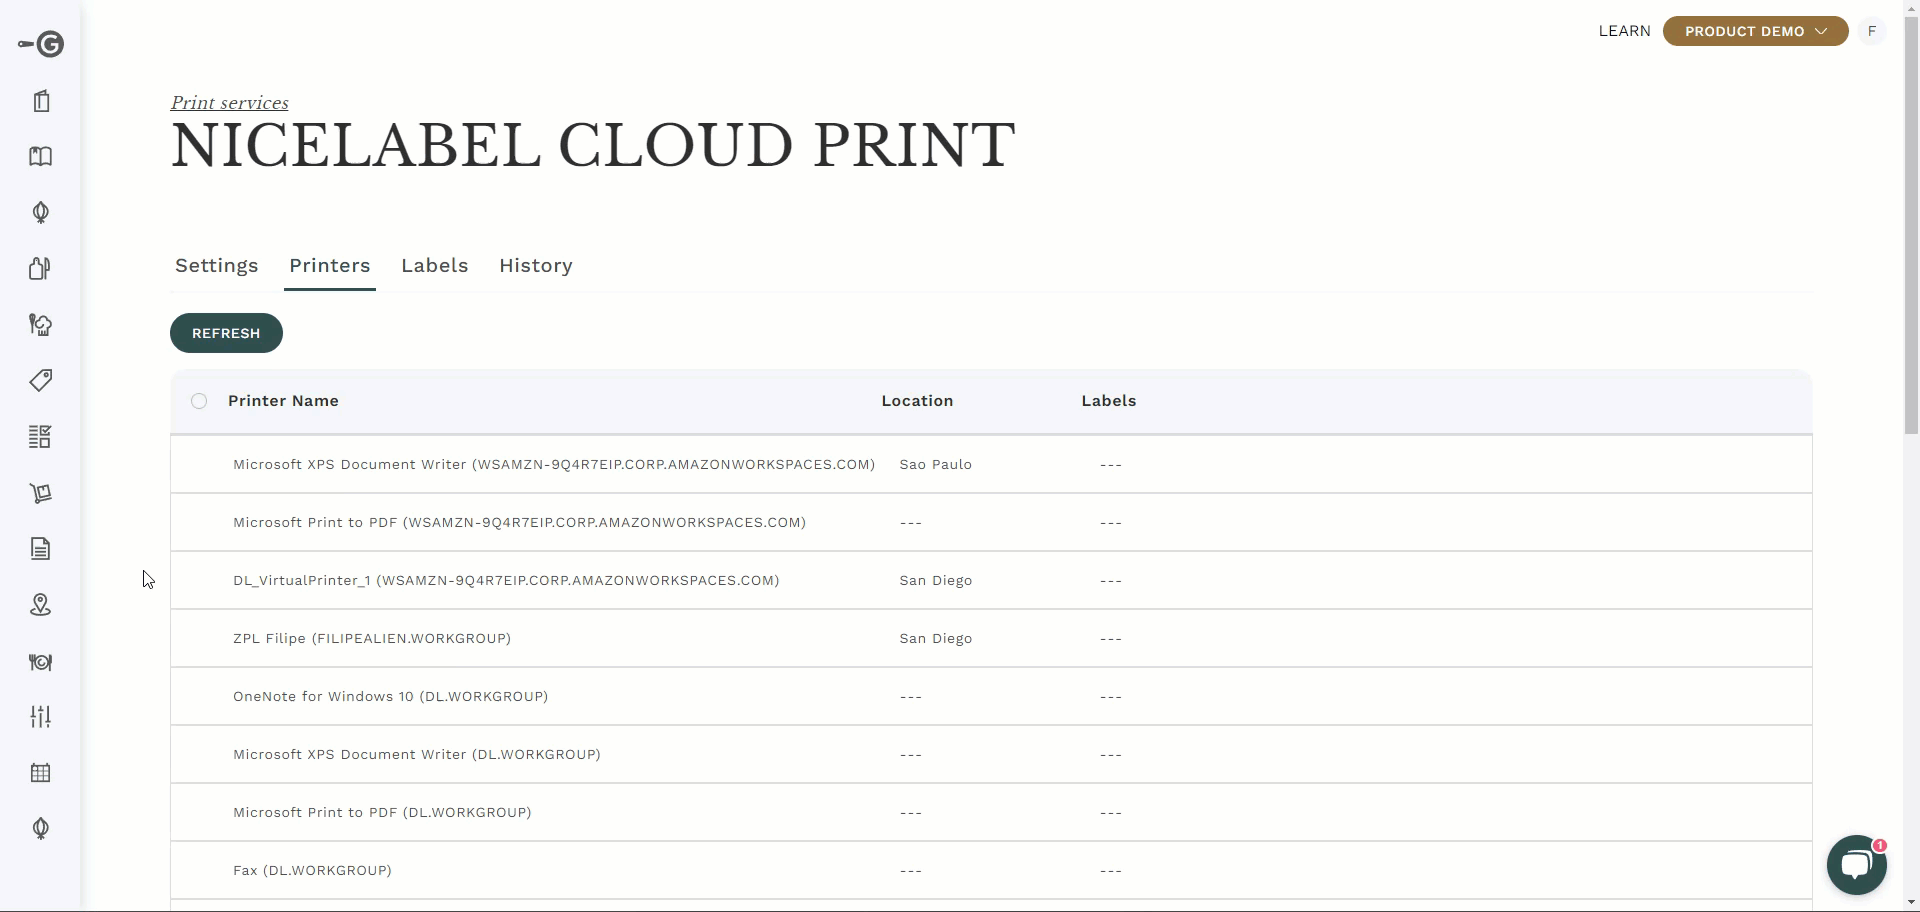1920x912 pixels.
Task: Select Microsoft XPS Document Writer (DL.WORKGROUP) row
Action: pos(991,754)
